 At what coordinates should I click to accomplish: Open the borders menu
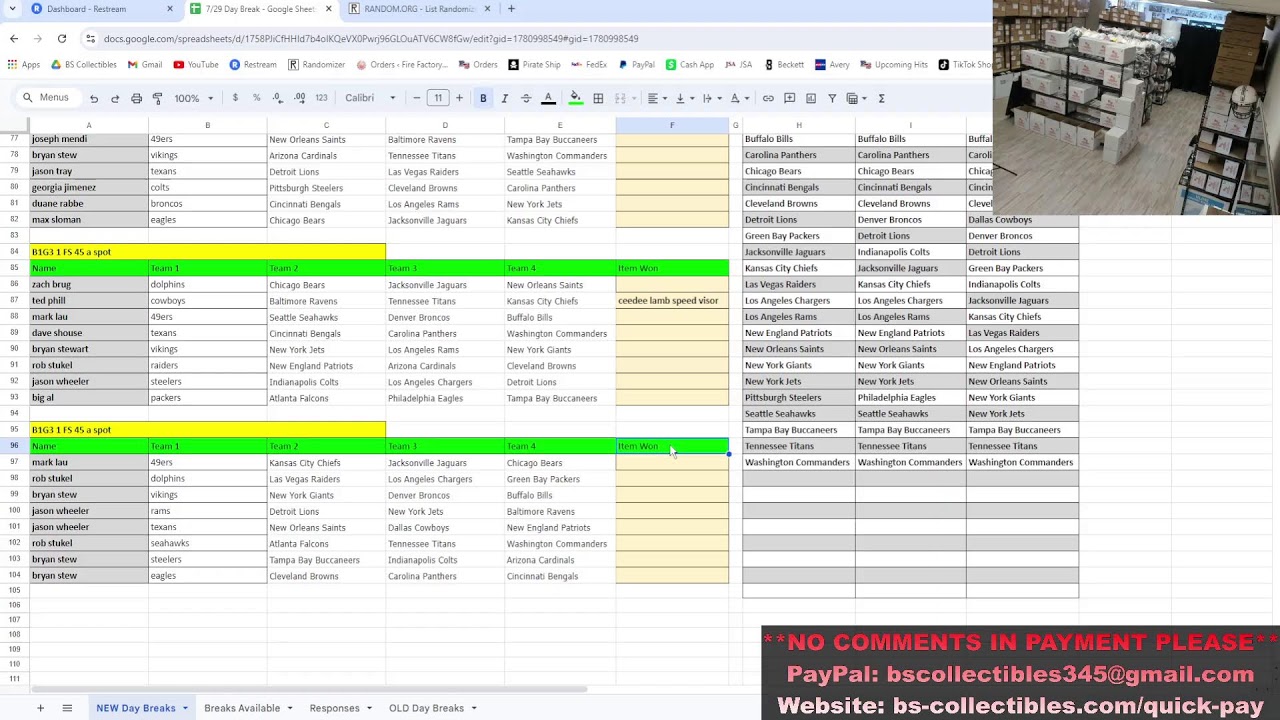[x=598, y=98]
